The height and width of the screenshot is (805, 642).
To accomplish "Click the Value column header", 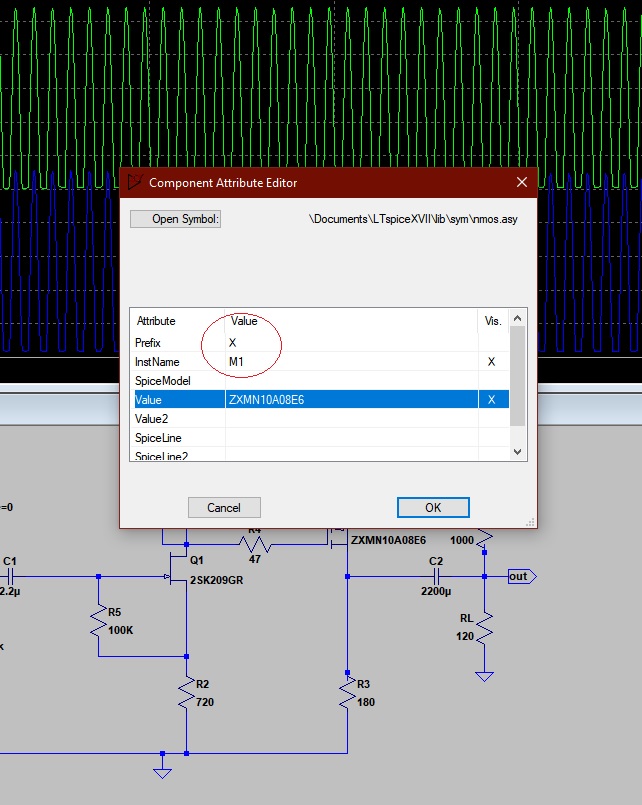I will click(x=244, y=321).
